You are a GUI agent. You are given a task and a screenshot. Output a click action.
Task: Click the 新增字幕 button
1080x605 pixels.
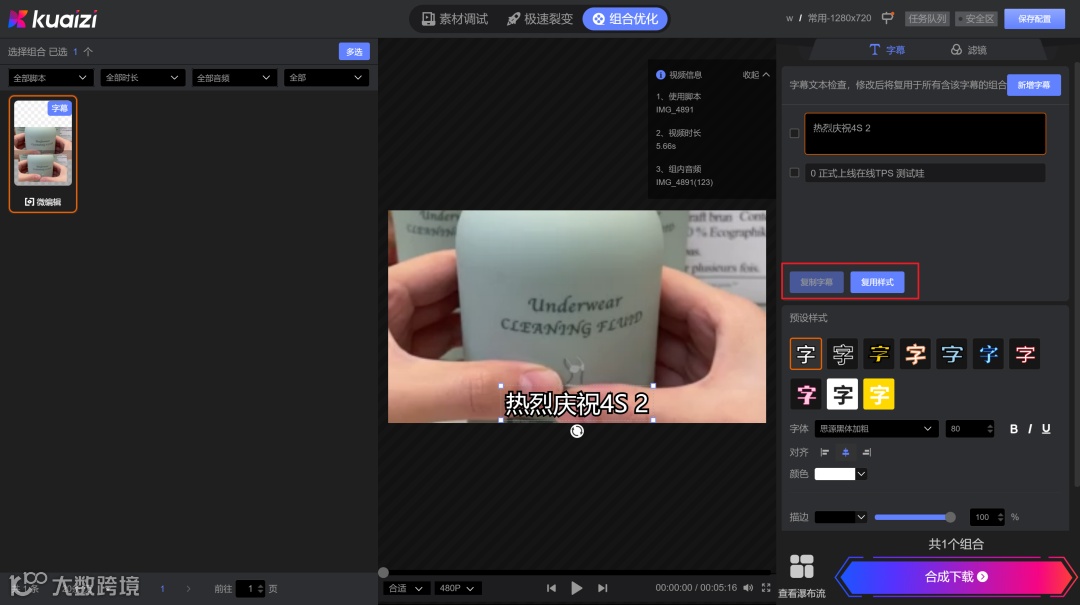tap(1034, 85)
